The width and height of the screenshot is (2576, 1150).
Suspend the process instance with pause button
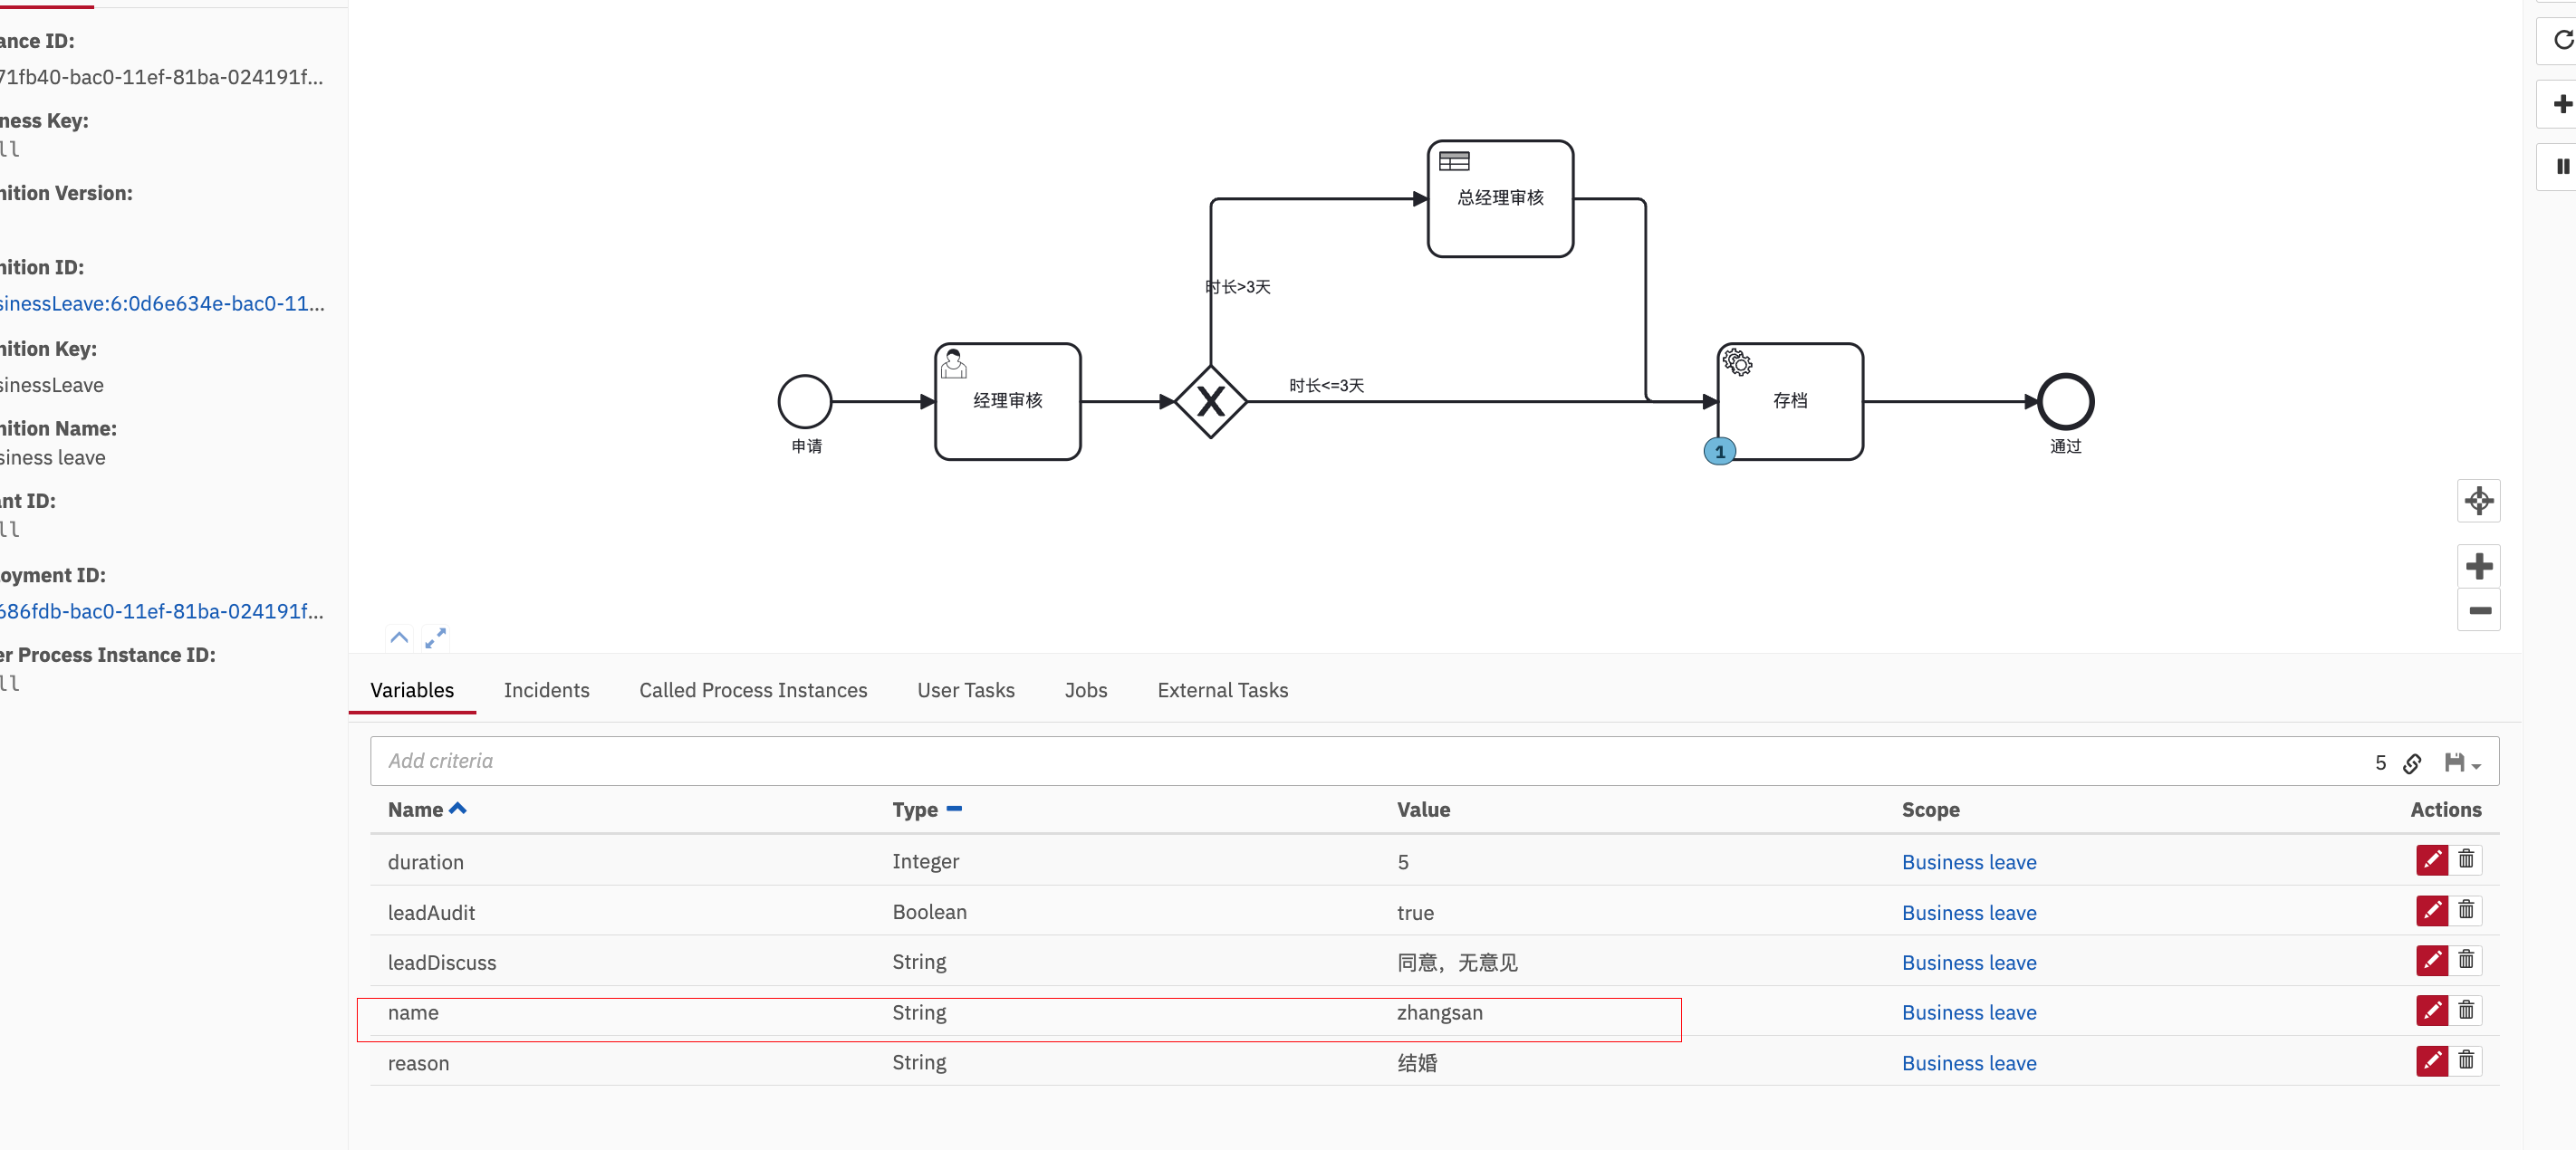point(2562,167)
